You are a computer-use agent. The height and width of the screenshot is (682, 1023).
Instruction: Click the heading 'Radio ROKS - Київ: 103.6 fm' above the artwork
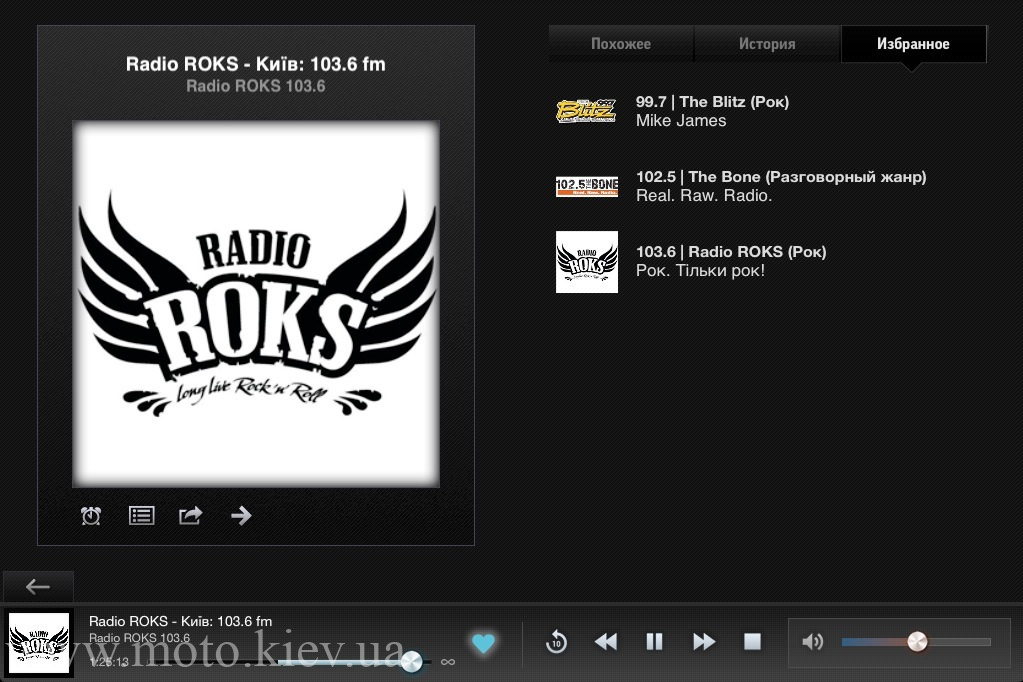(x=256, y=64)
